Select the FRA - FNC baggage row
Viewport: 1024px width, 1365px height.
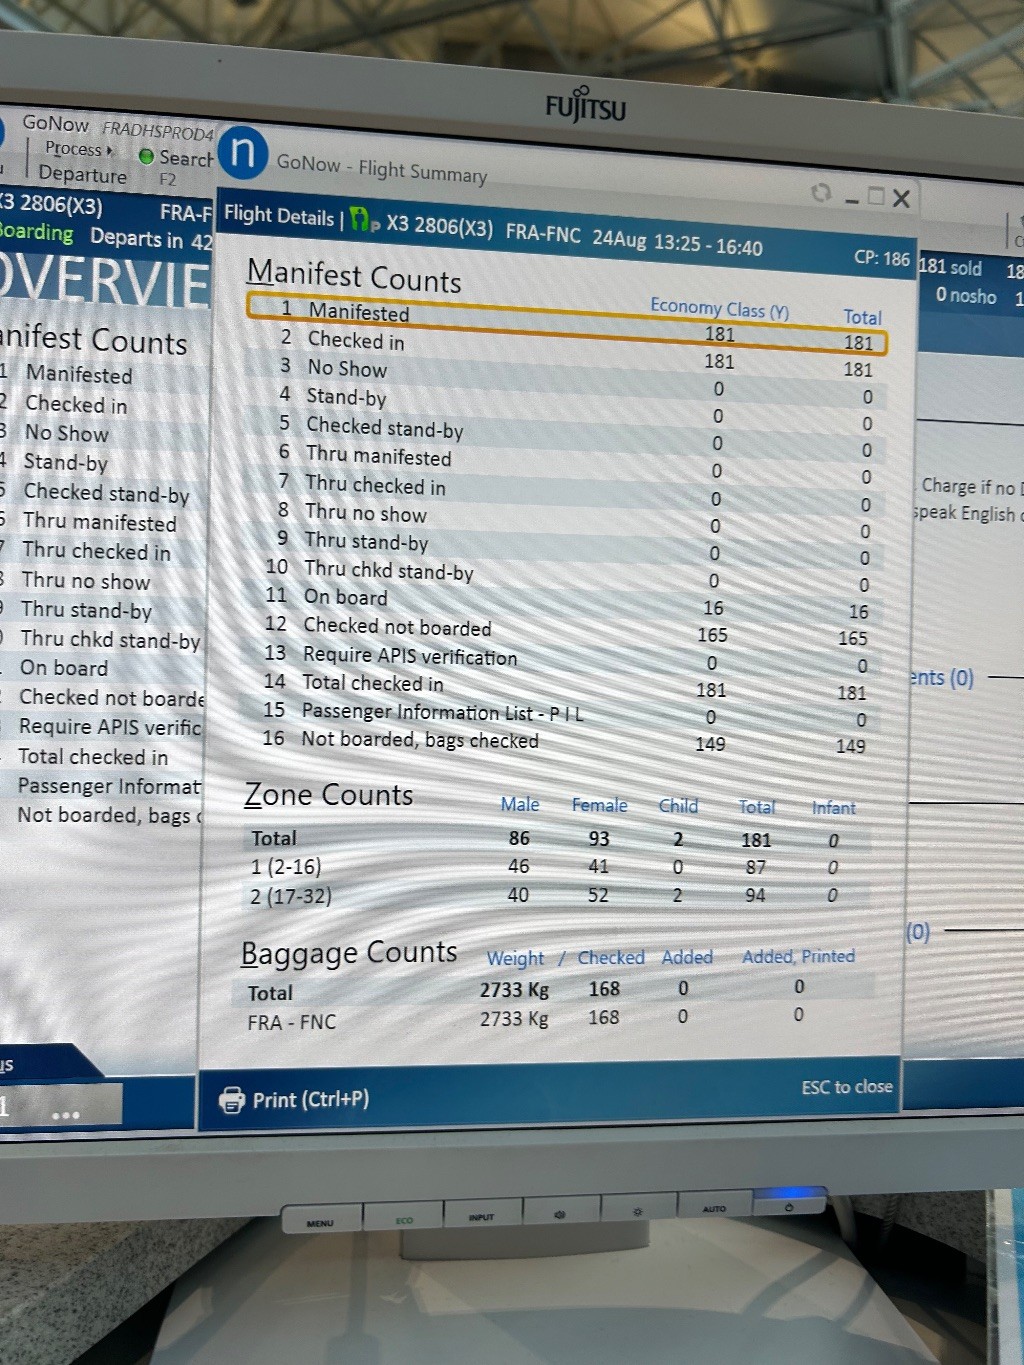pyautogui.click(x=292, y=1022)
